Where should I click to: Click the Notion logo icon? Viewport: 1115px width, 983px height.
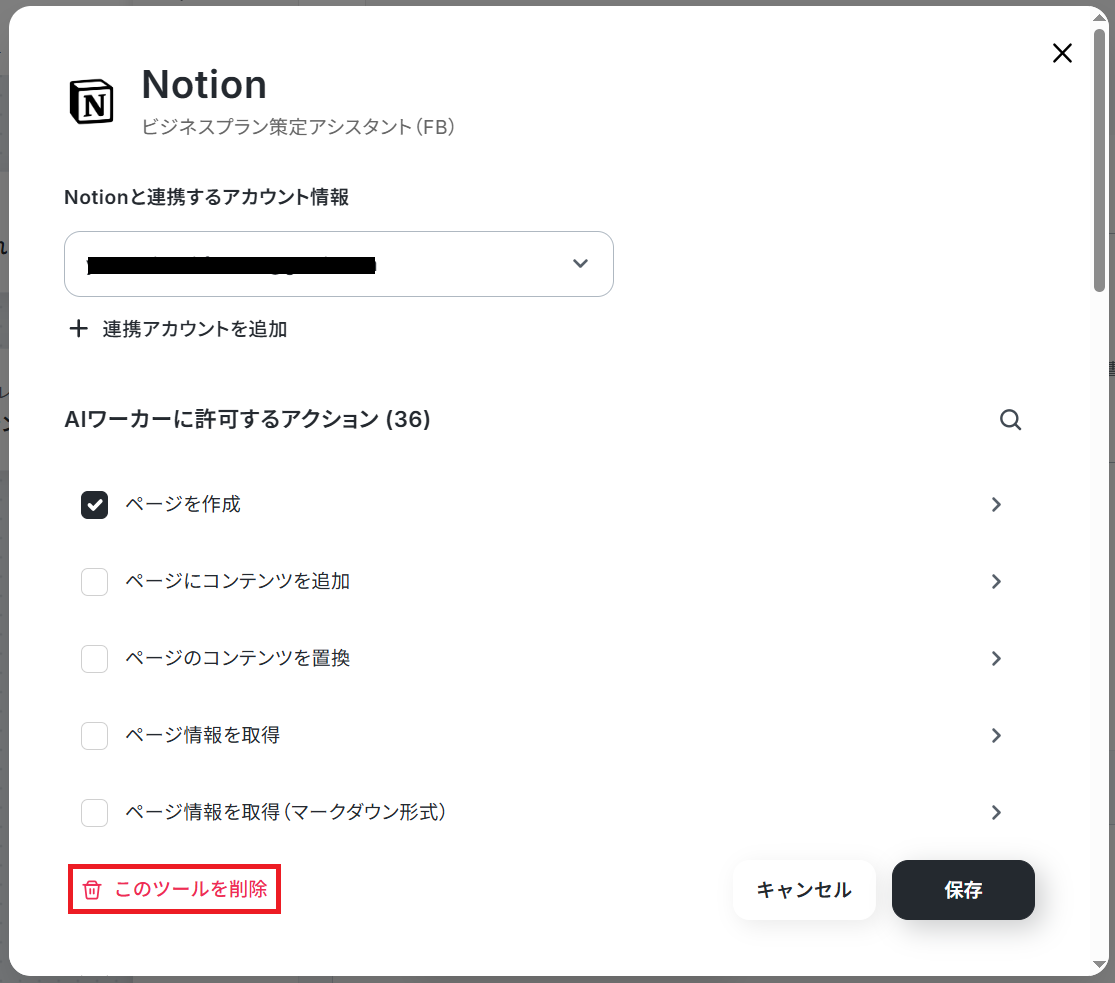(92, 102)
